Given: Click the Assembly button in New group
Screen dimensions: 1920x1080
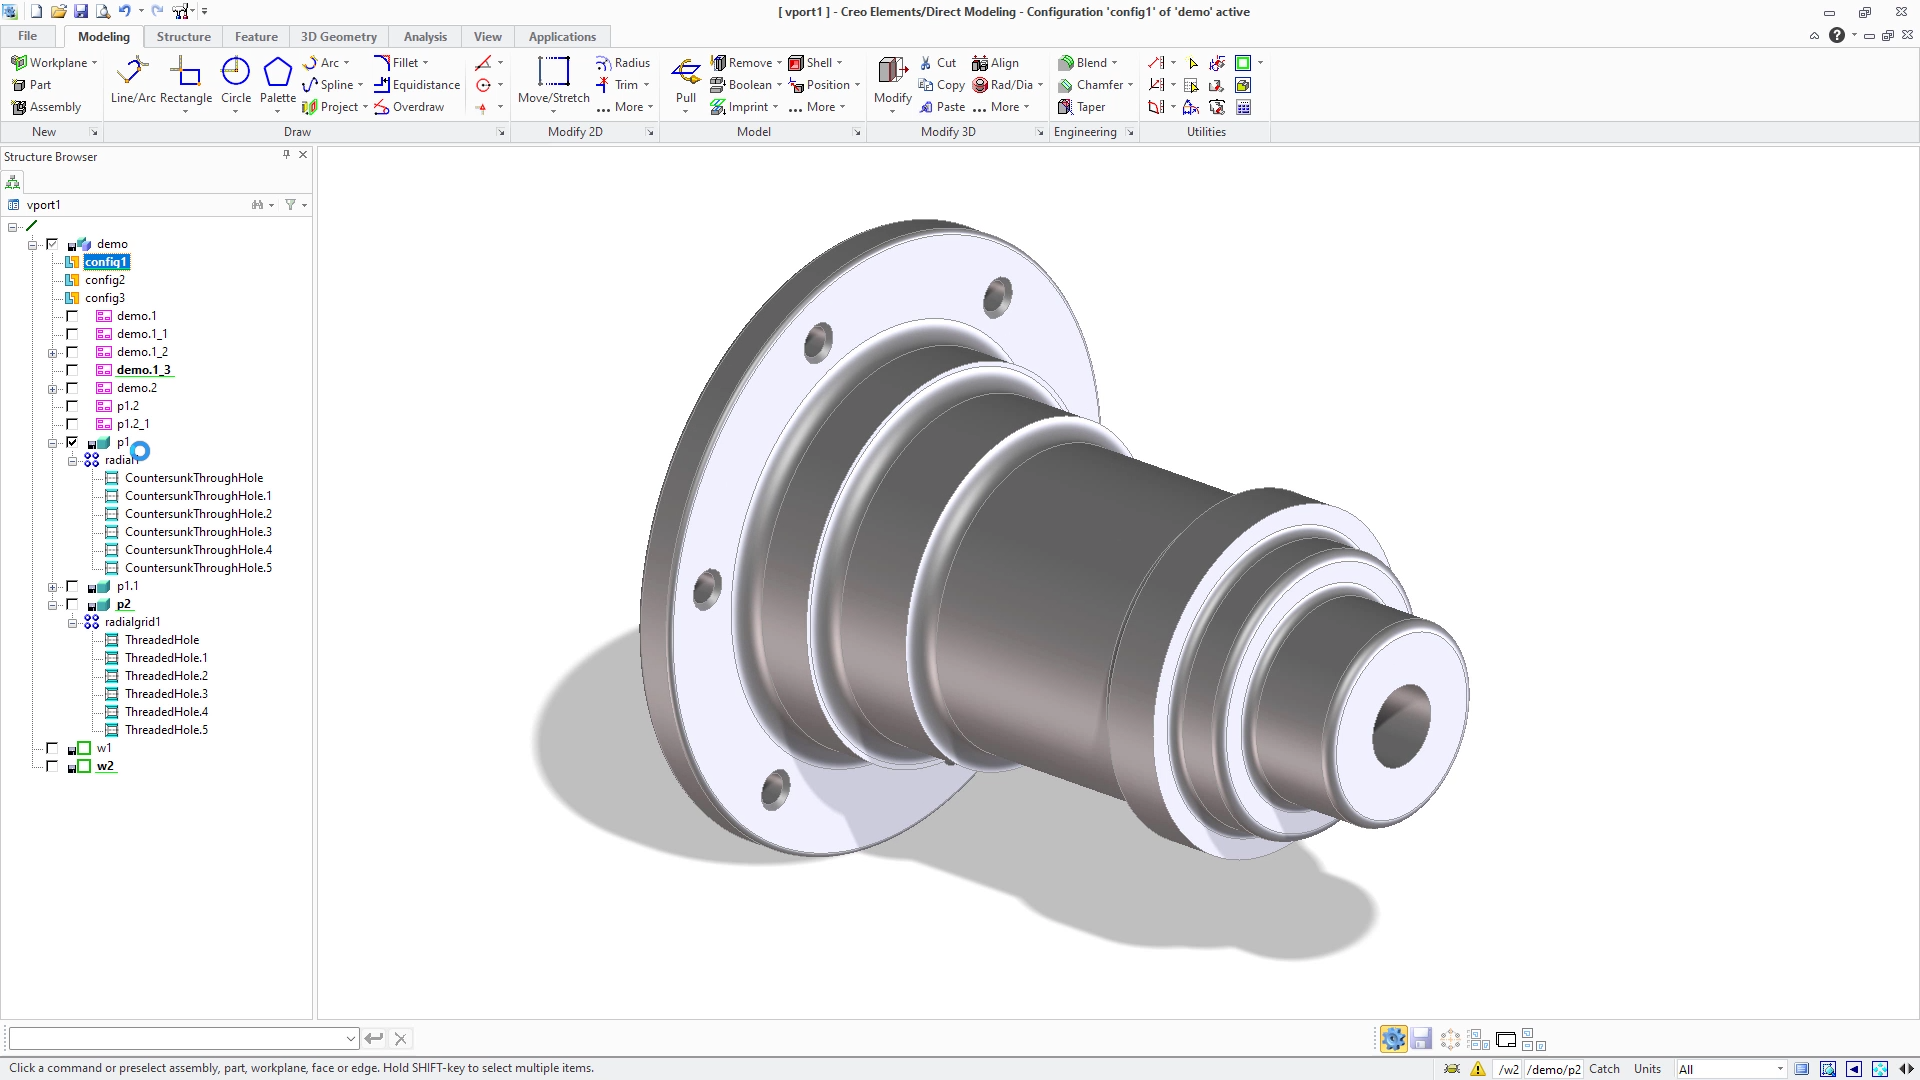Looking at the screenshot, I should click(46, 107).
